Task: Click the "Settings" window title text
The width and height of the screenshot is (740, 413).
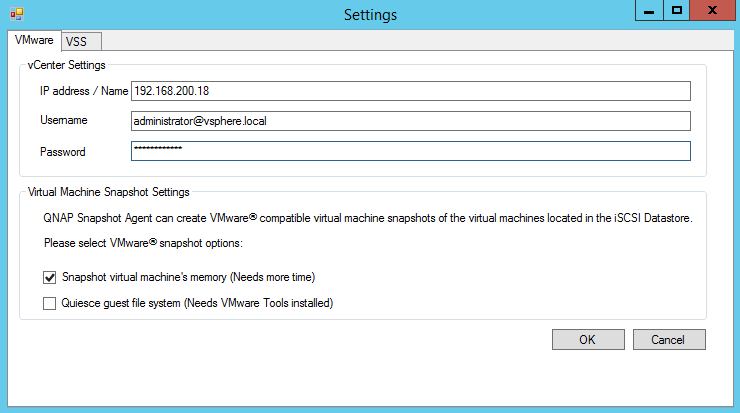Action: pyautogui.click(x=370, y=15)
